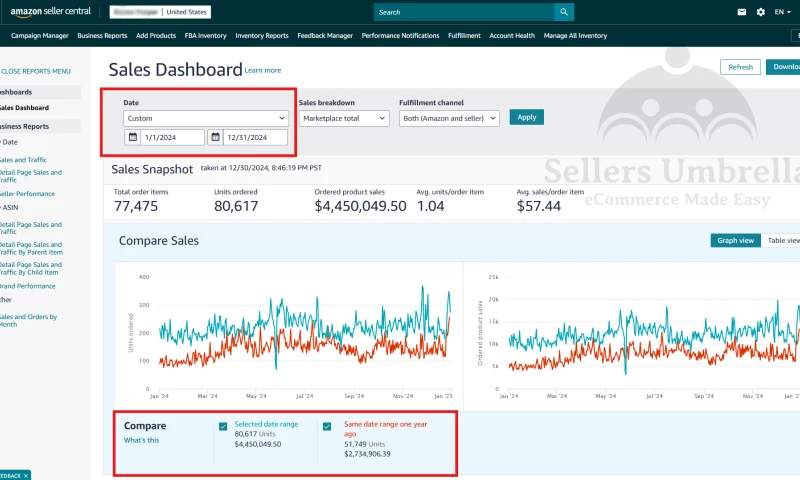The image size is (800, 480).
Task: Open the mail messages icon
Action: pos(742,12)
